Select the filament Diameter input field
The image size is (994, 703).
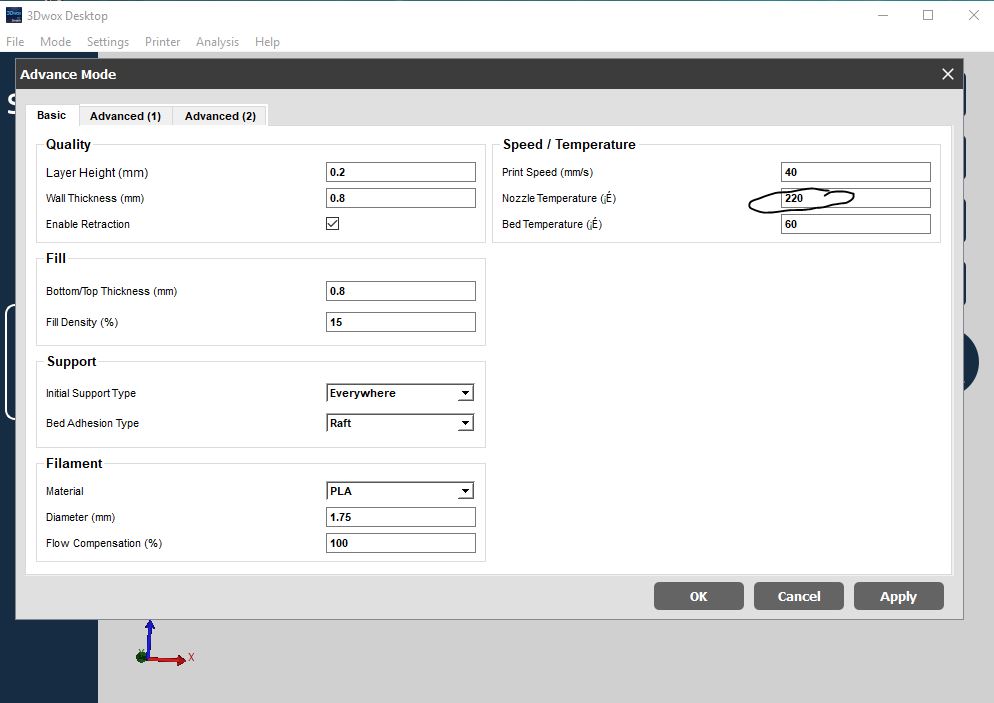pos(401,517)
